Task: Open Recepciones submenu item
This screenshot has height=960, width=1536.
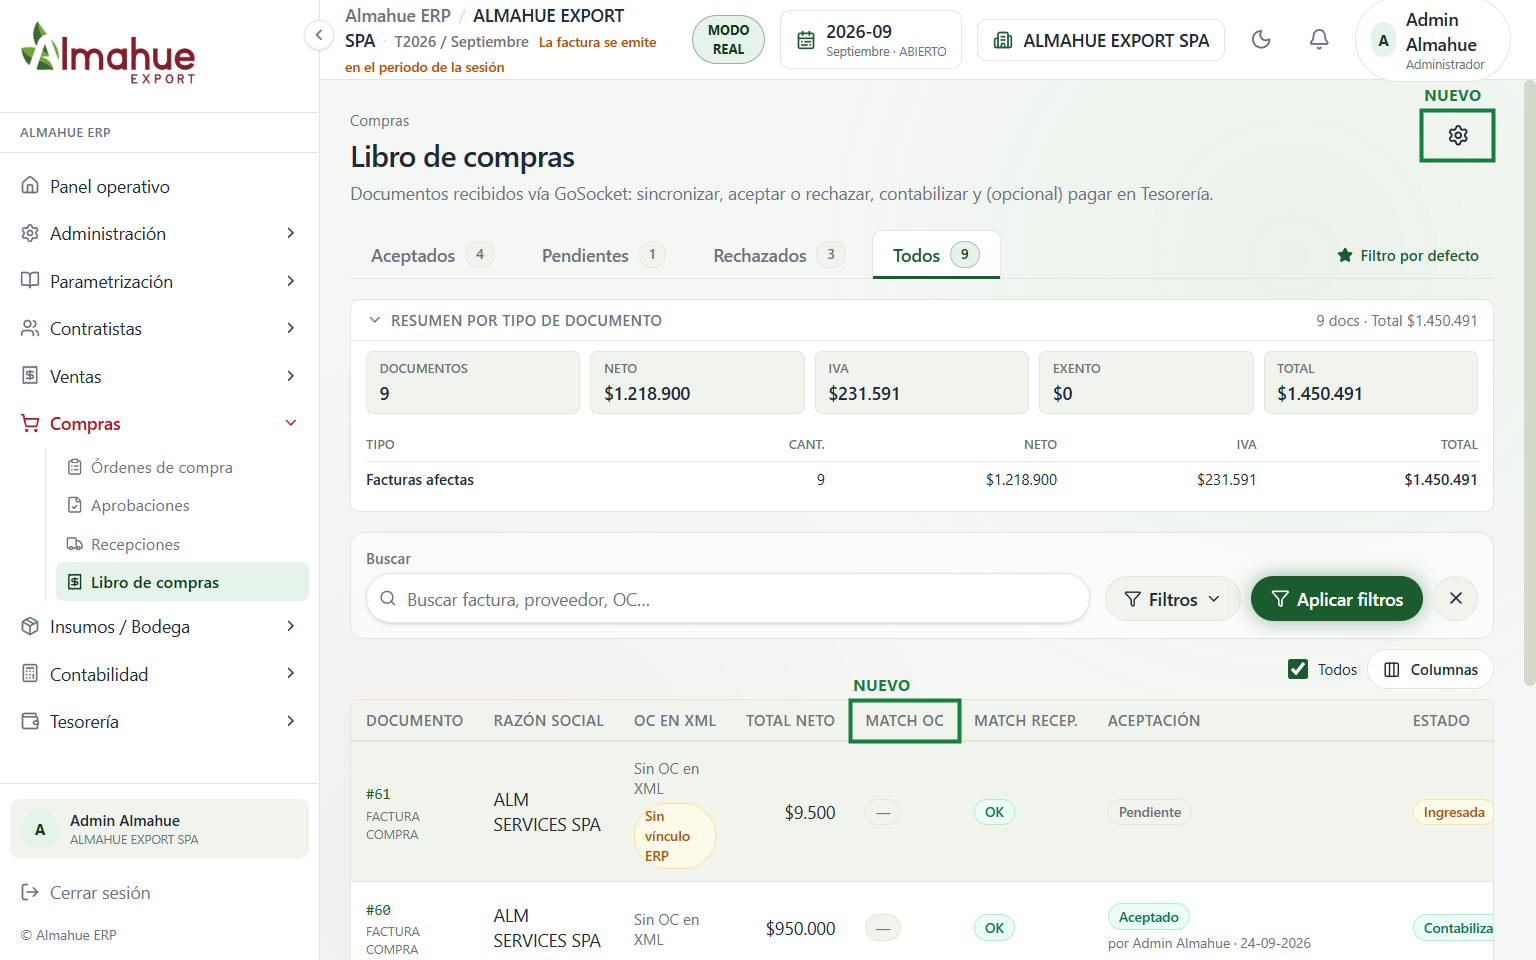Action: tap(182, 544)
